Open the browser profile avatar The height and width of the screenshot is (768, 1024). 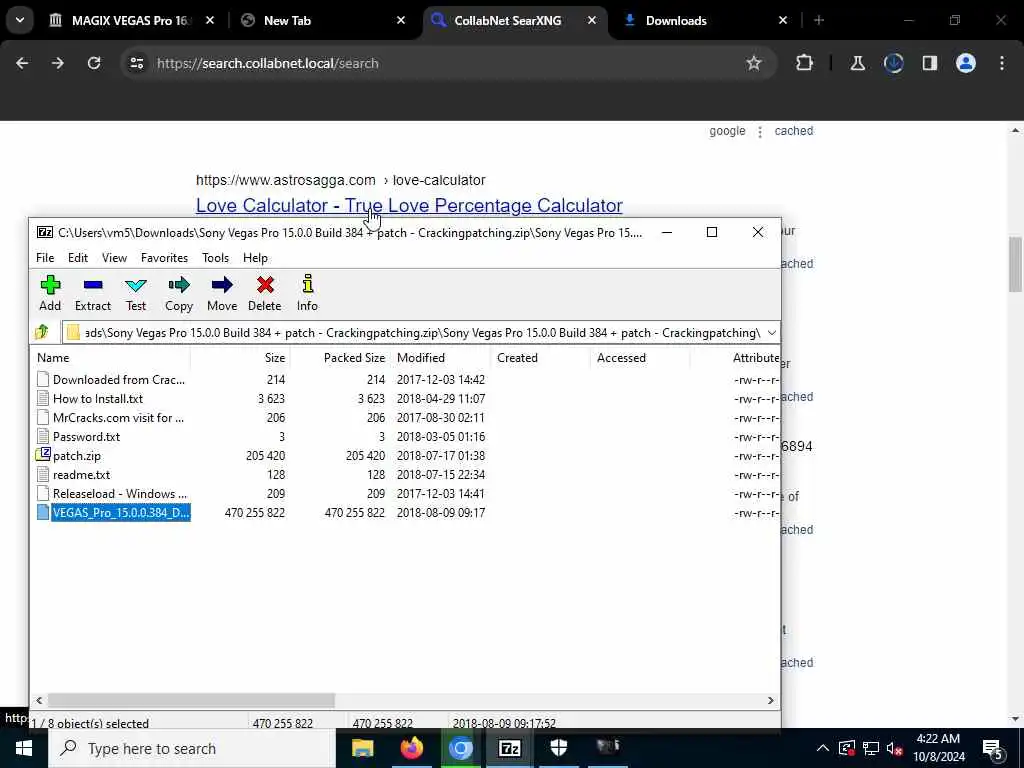point(965,63)
